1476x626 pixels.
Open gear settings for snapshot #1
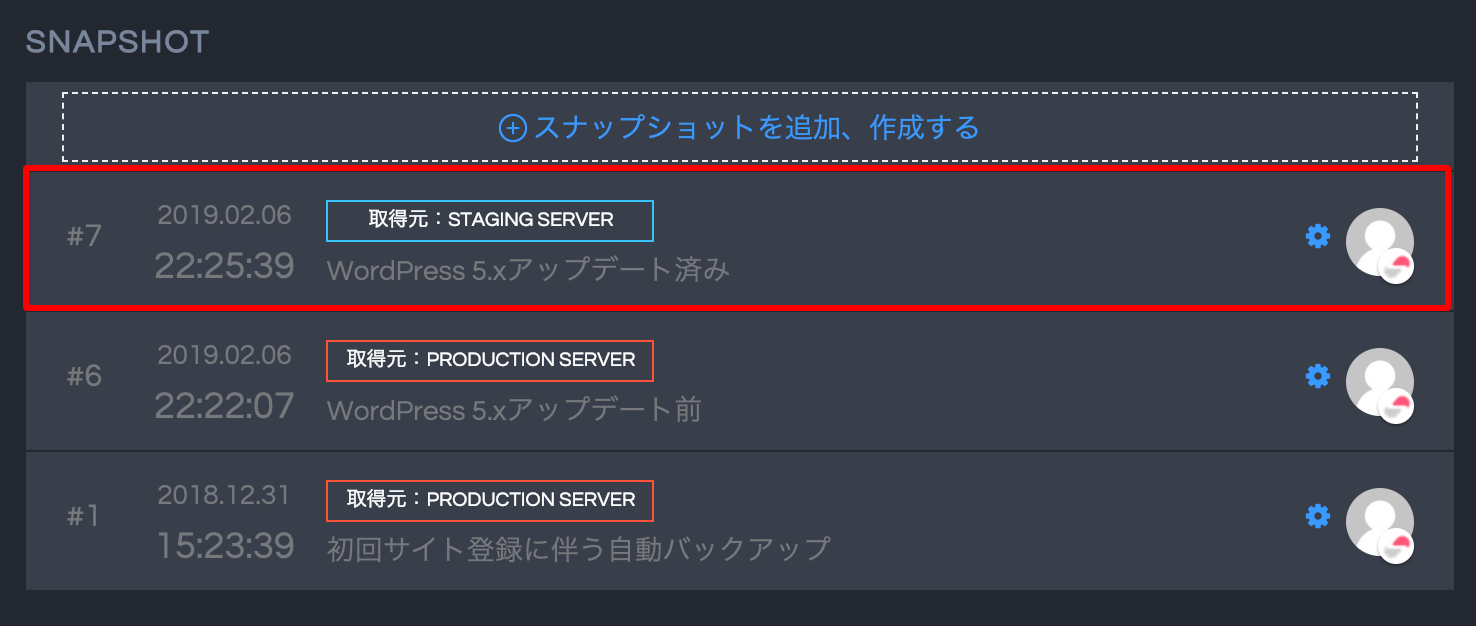tap(1318, 516)
